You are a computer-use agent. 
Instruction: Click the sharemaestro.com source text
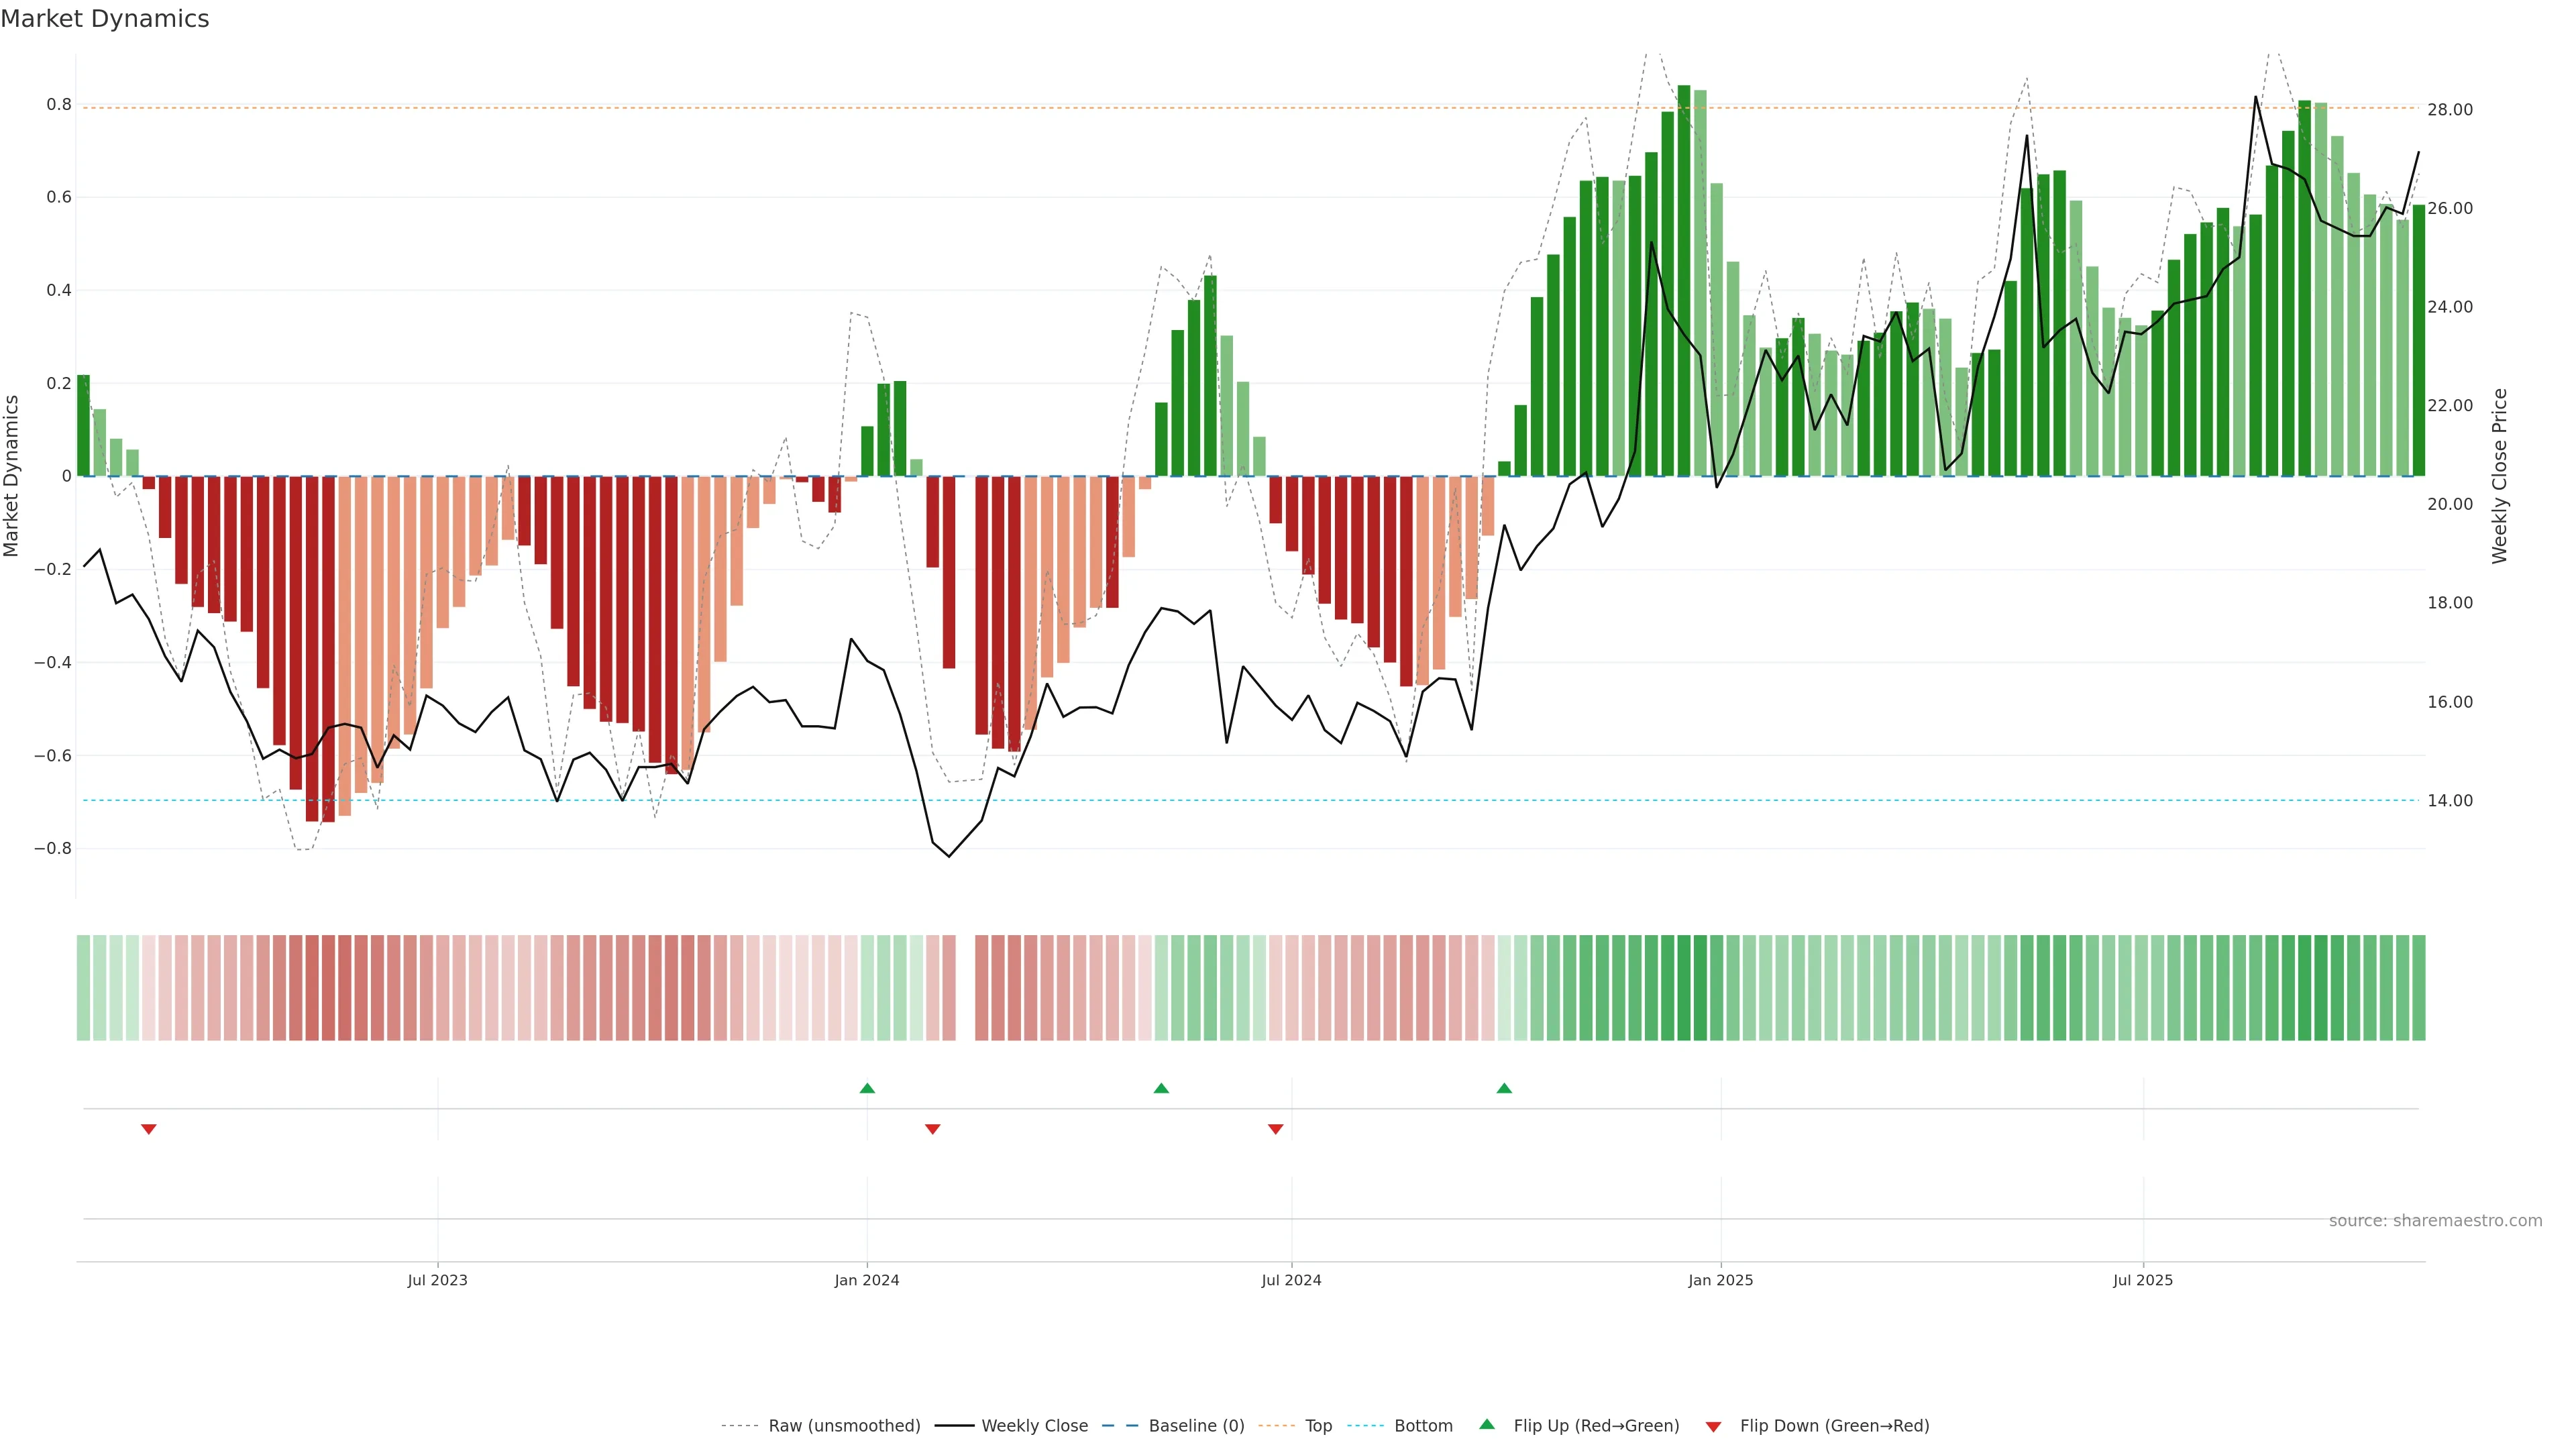2435,1221
